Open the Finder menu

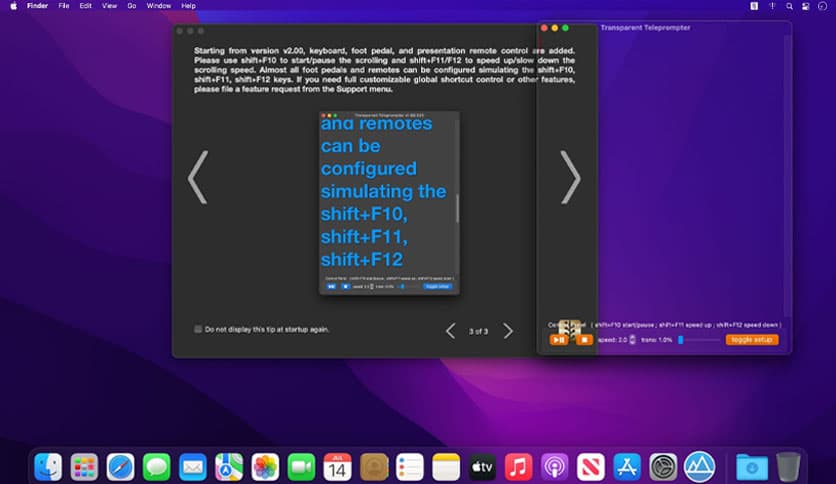[x=37, y=6]
